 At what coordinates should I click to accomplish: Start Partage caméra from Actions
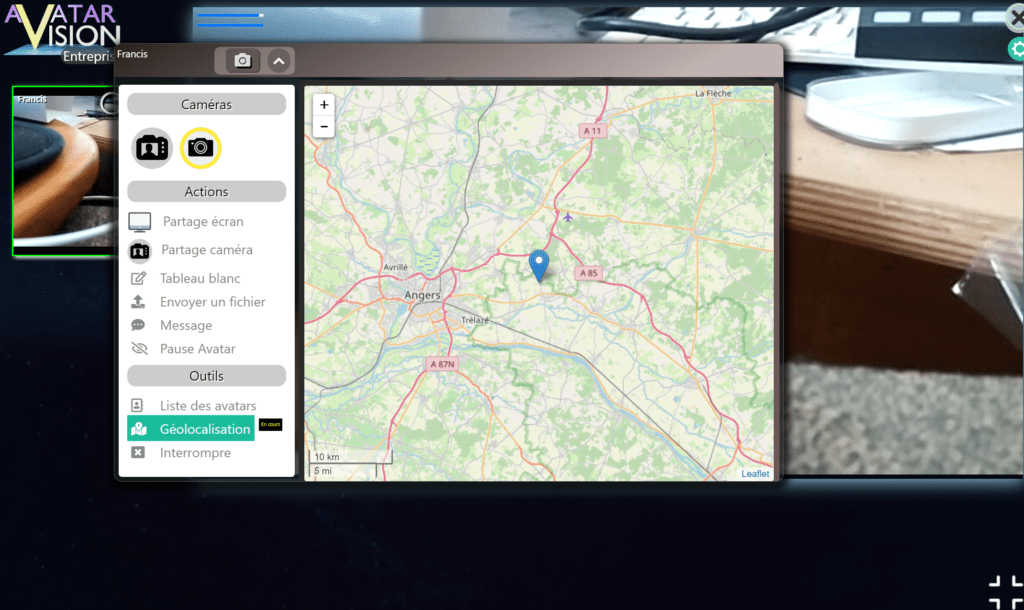[x=206, y=250]
